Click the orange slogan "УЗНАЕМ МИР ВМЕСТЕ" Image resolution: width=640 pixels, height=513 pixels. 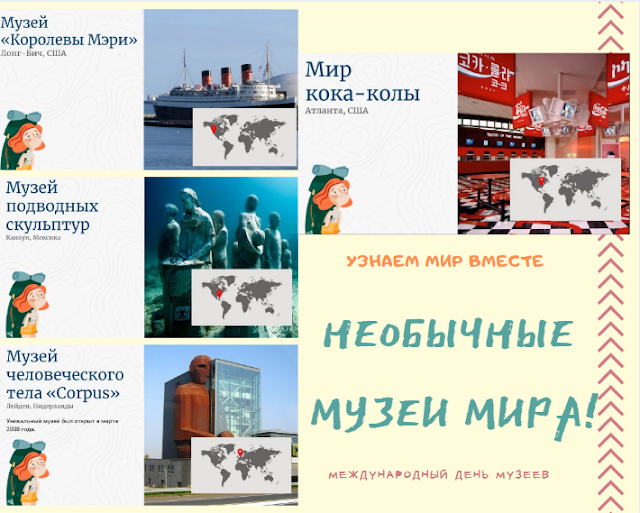click(445, 261)
